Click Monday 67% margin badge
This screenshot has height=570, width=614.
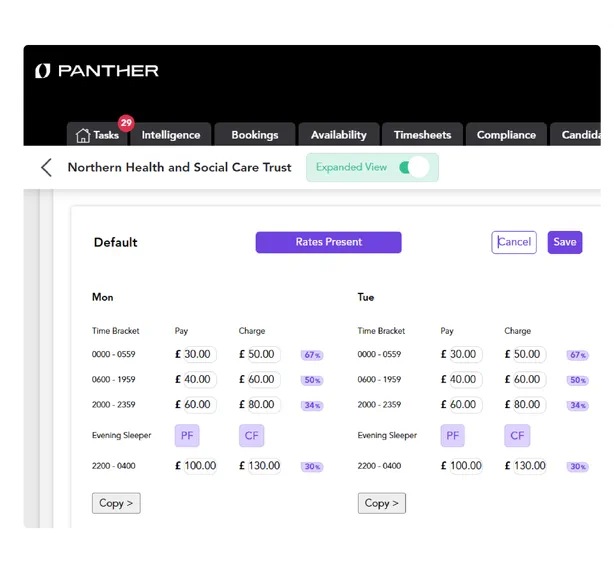tap(312, 355)
